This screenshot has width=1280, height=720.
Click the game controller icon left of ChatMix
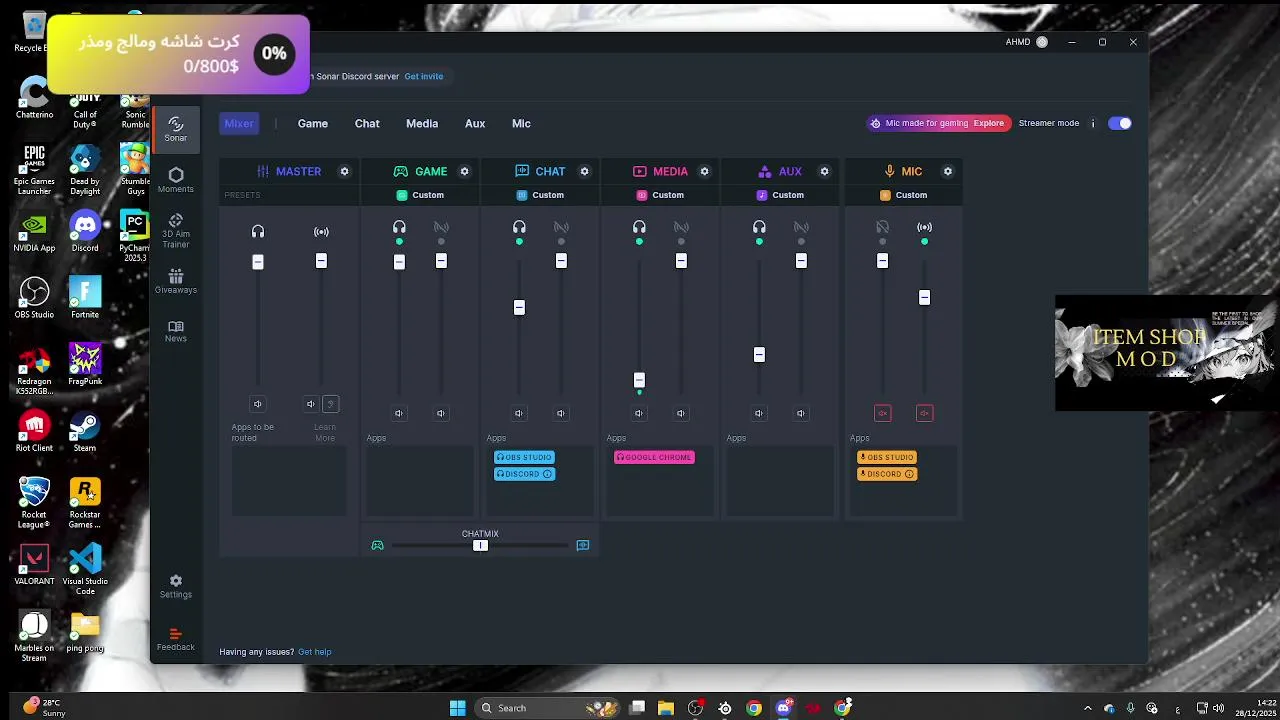click(377, 545)
